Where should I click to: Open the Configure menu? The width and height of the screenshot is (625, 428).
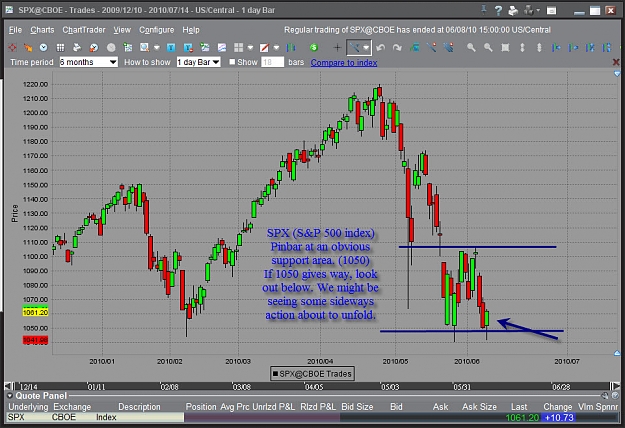point(157,30)
